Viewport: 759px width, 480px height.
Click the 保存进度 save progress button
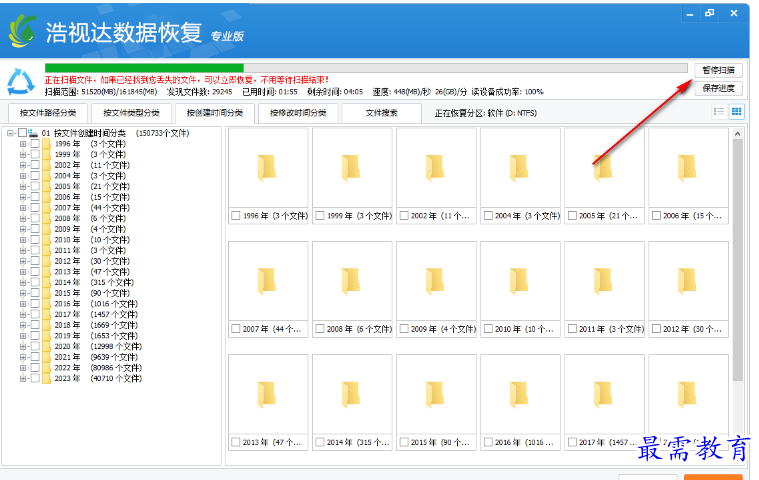tap(718, 88)
